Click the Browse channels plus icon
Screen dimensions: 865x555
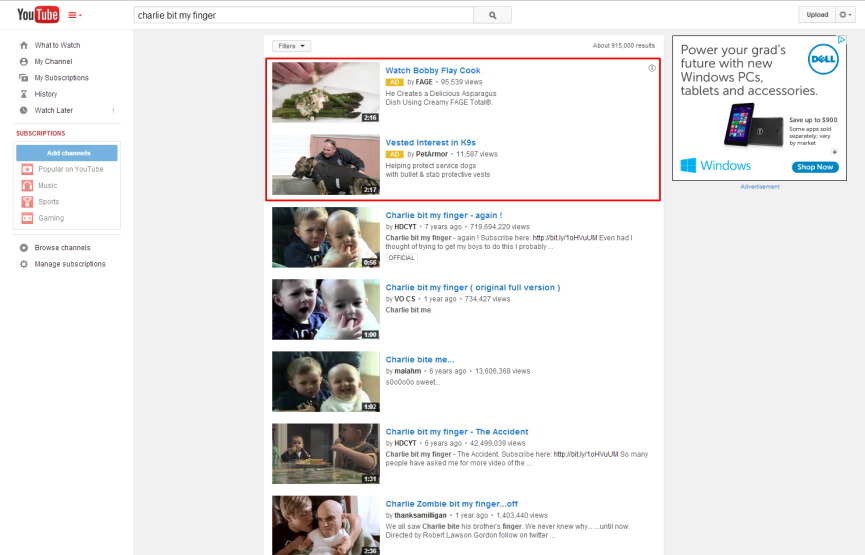pyautogui.click(x=24, y=248)
